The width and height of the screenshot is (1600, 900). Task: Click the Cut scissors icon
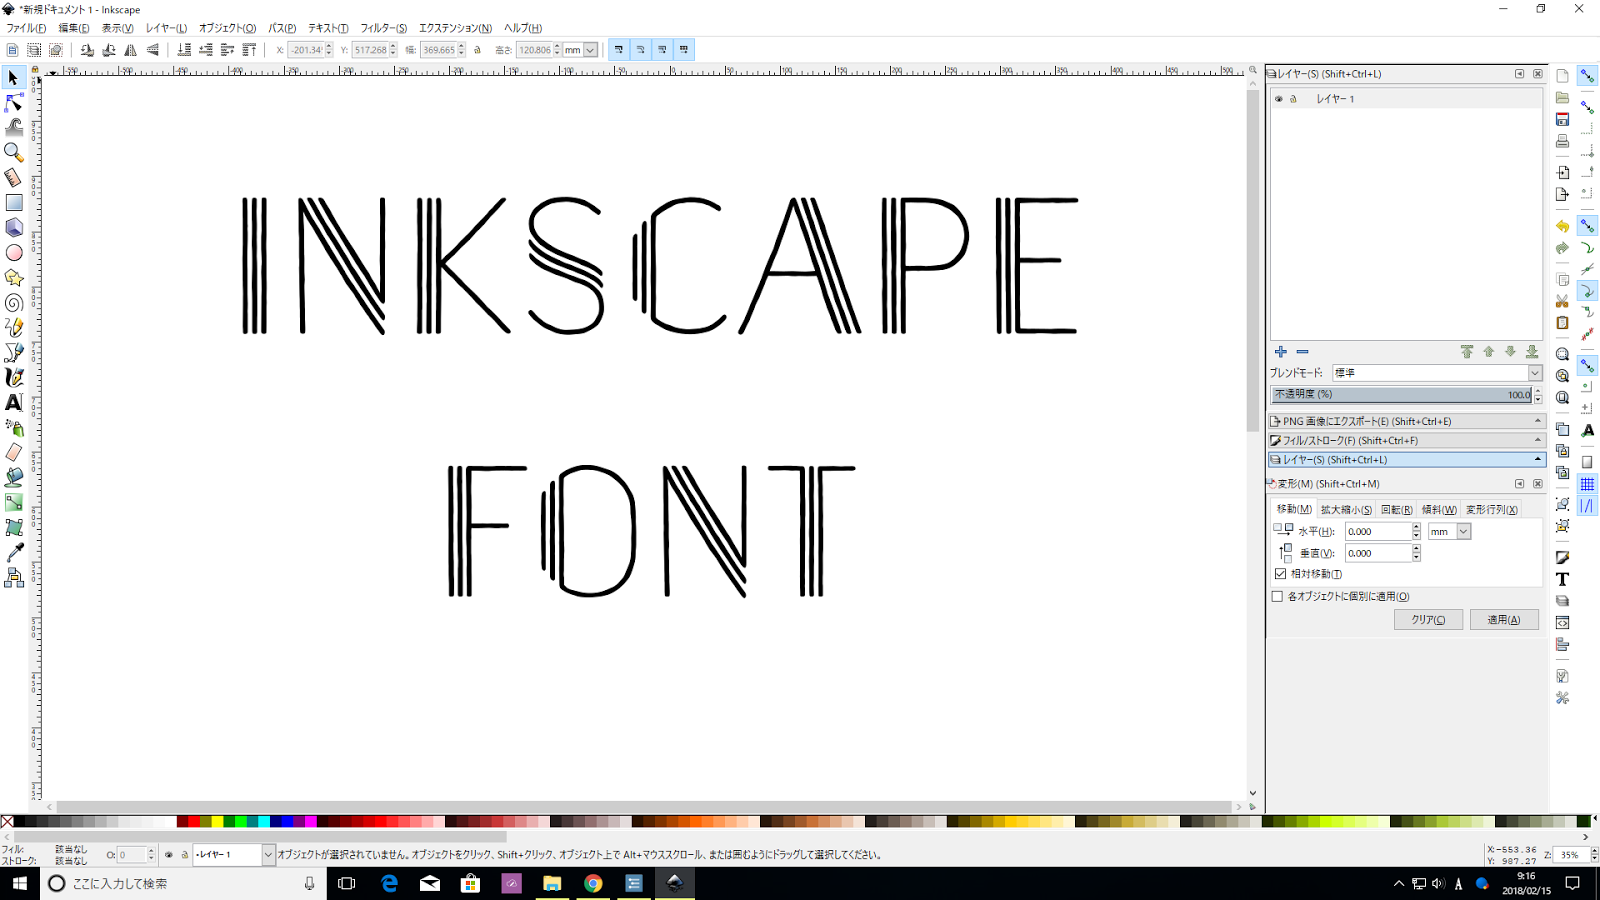point(1562,301)
